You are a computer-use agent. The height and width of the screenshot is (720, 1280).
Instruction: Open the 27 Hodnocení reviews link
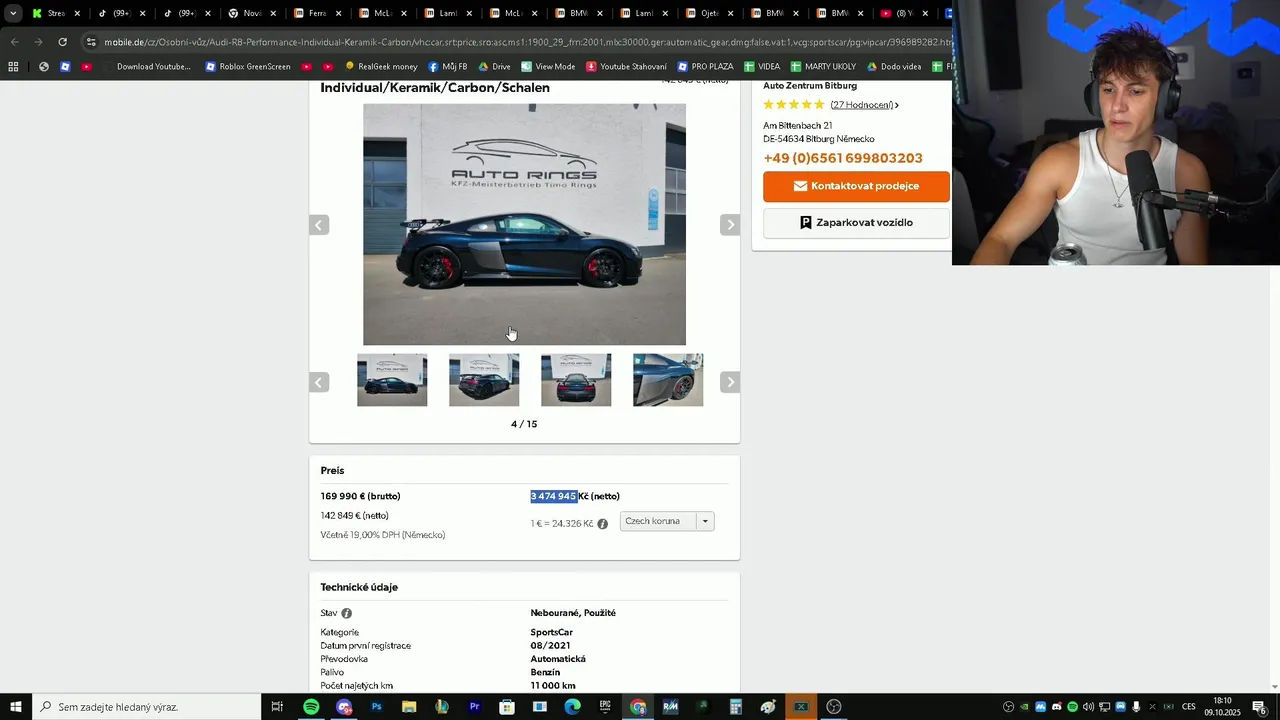click(x=862, y=105)
